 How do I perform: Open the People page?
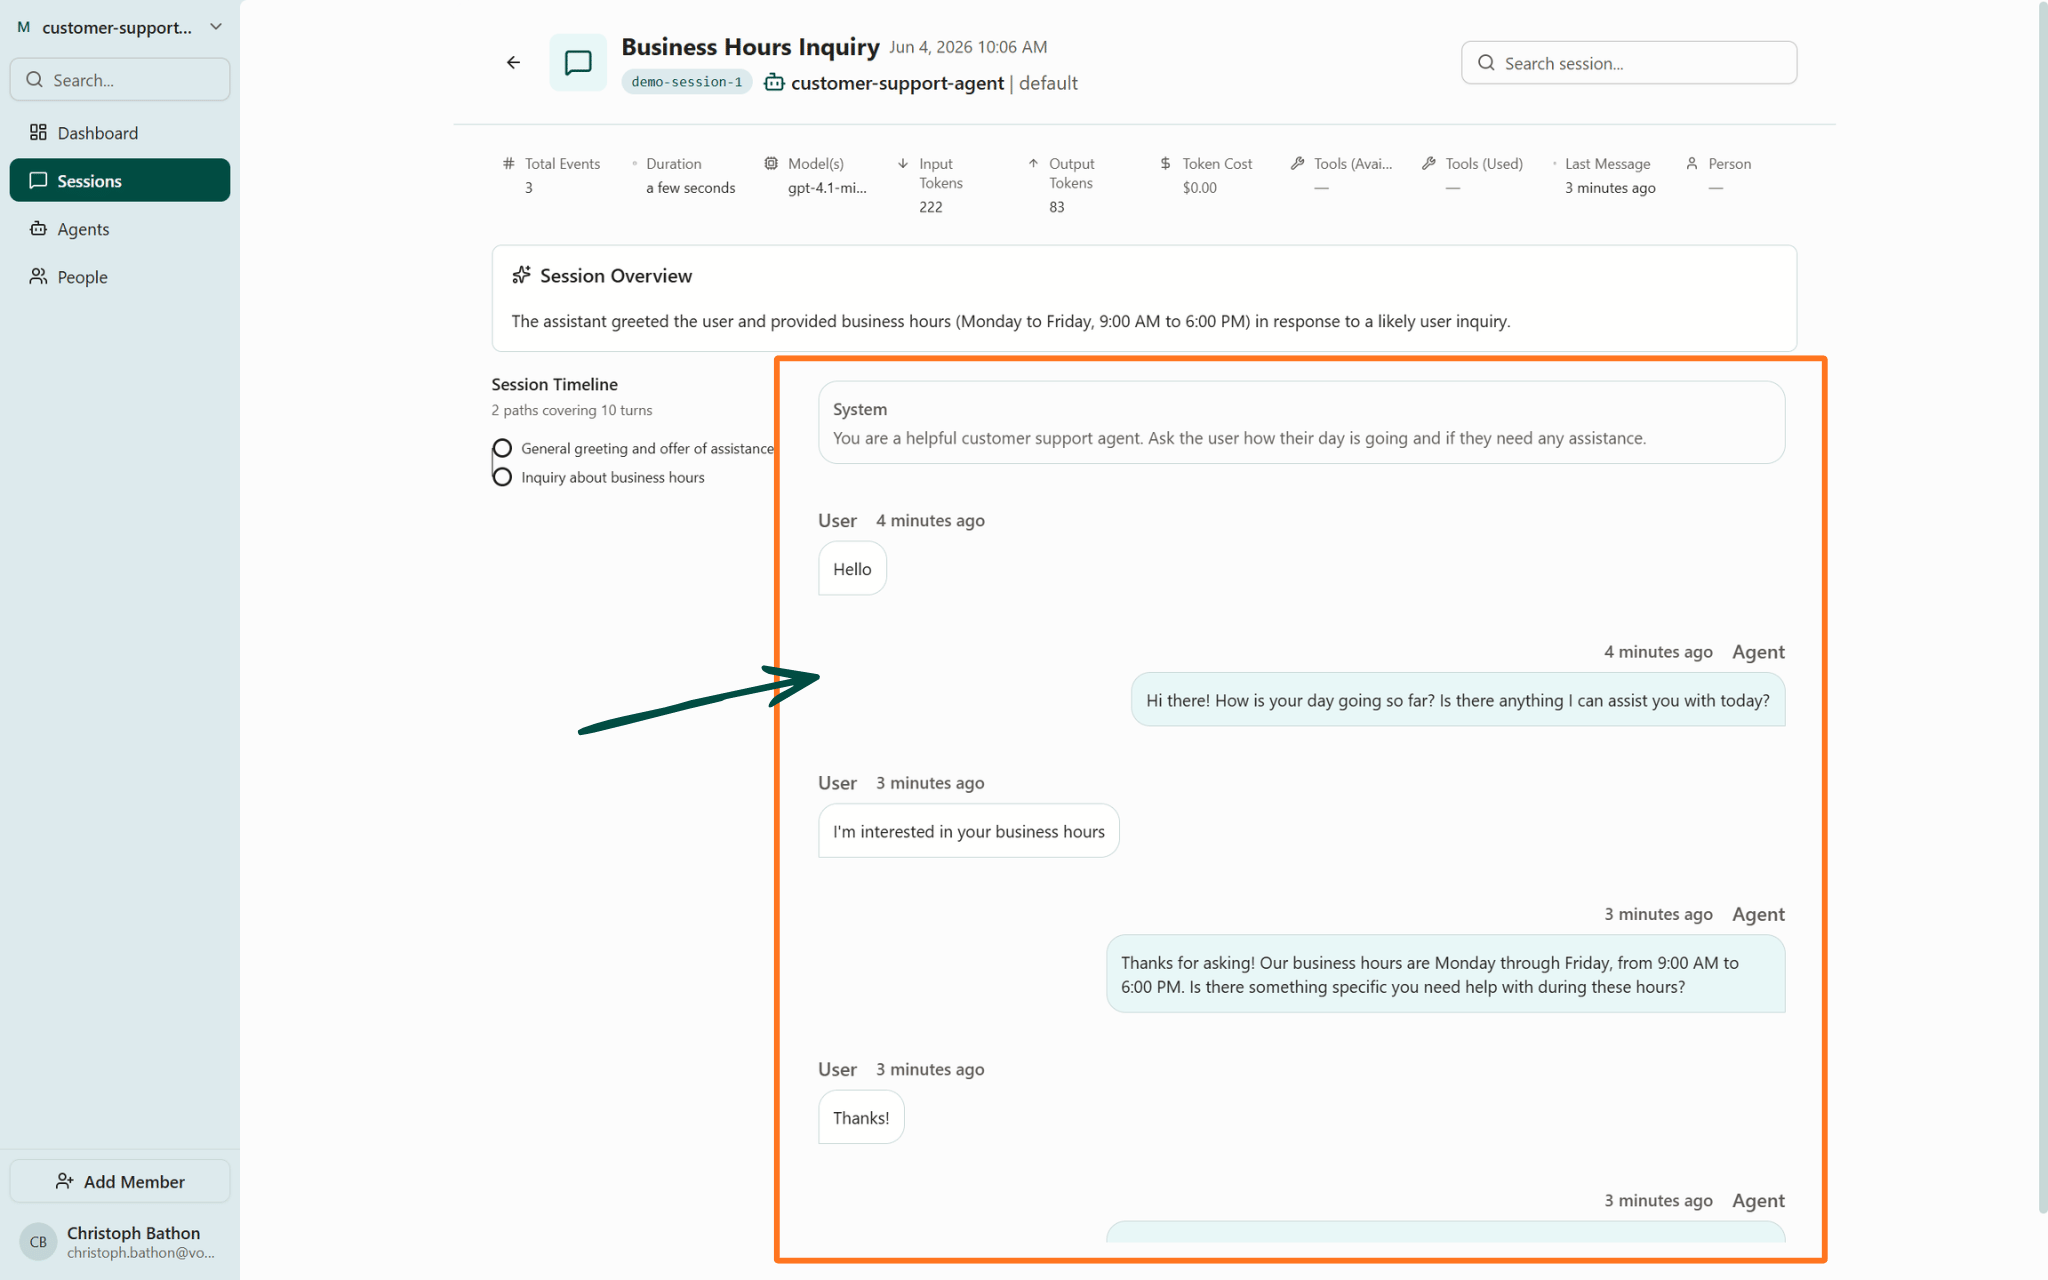(120, 276)
